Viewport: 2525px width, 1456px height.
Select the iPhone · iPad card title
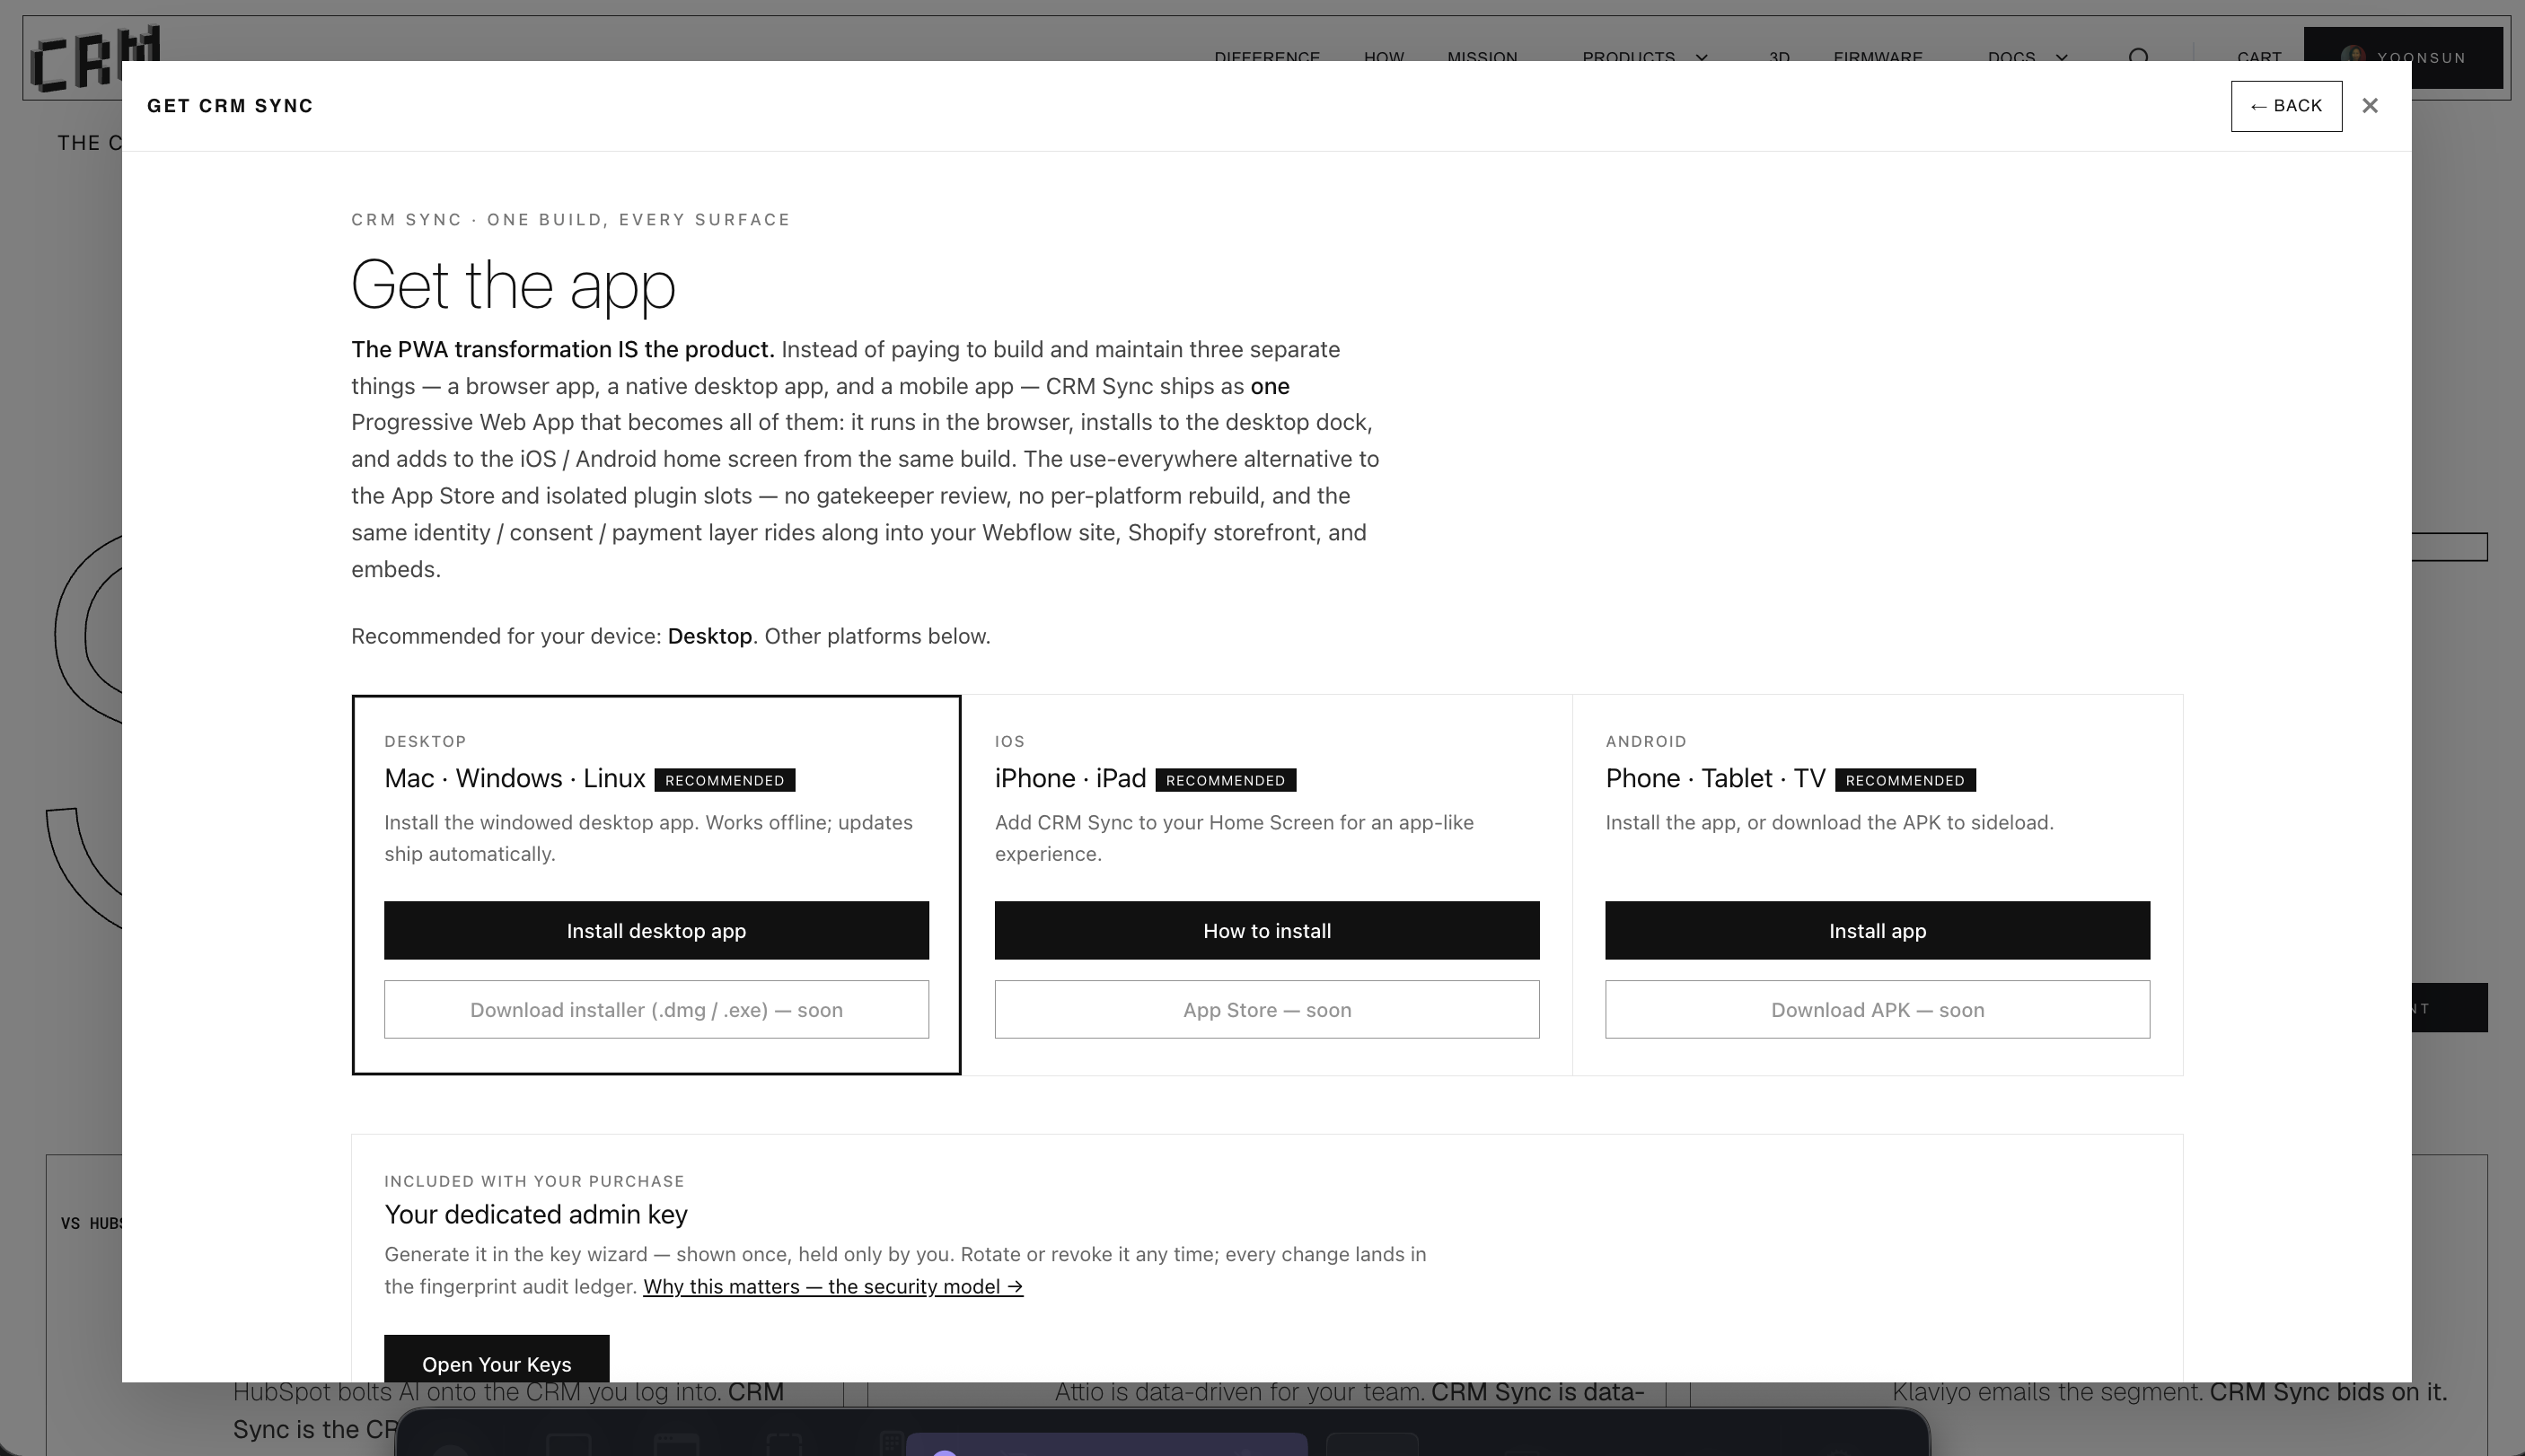coord(1070,778)
